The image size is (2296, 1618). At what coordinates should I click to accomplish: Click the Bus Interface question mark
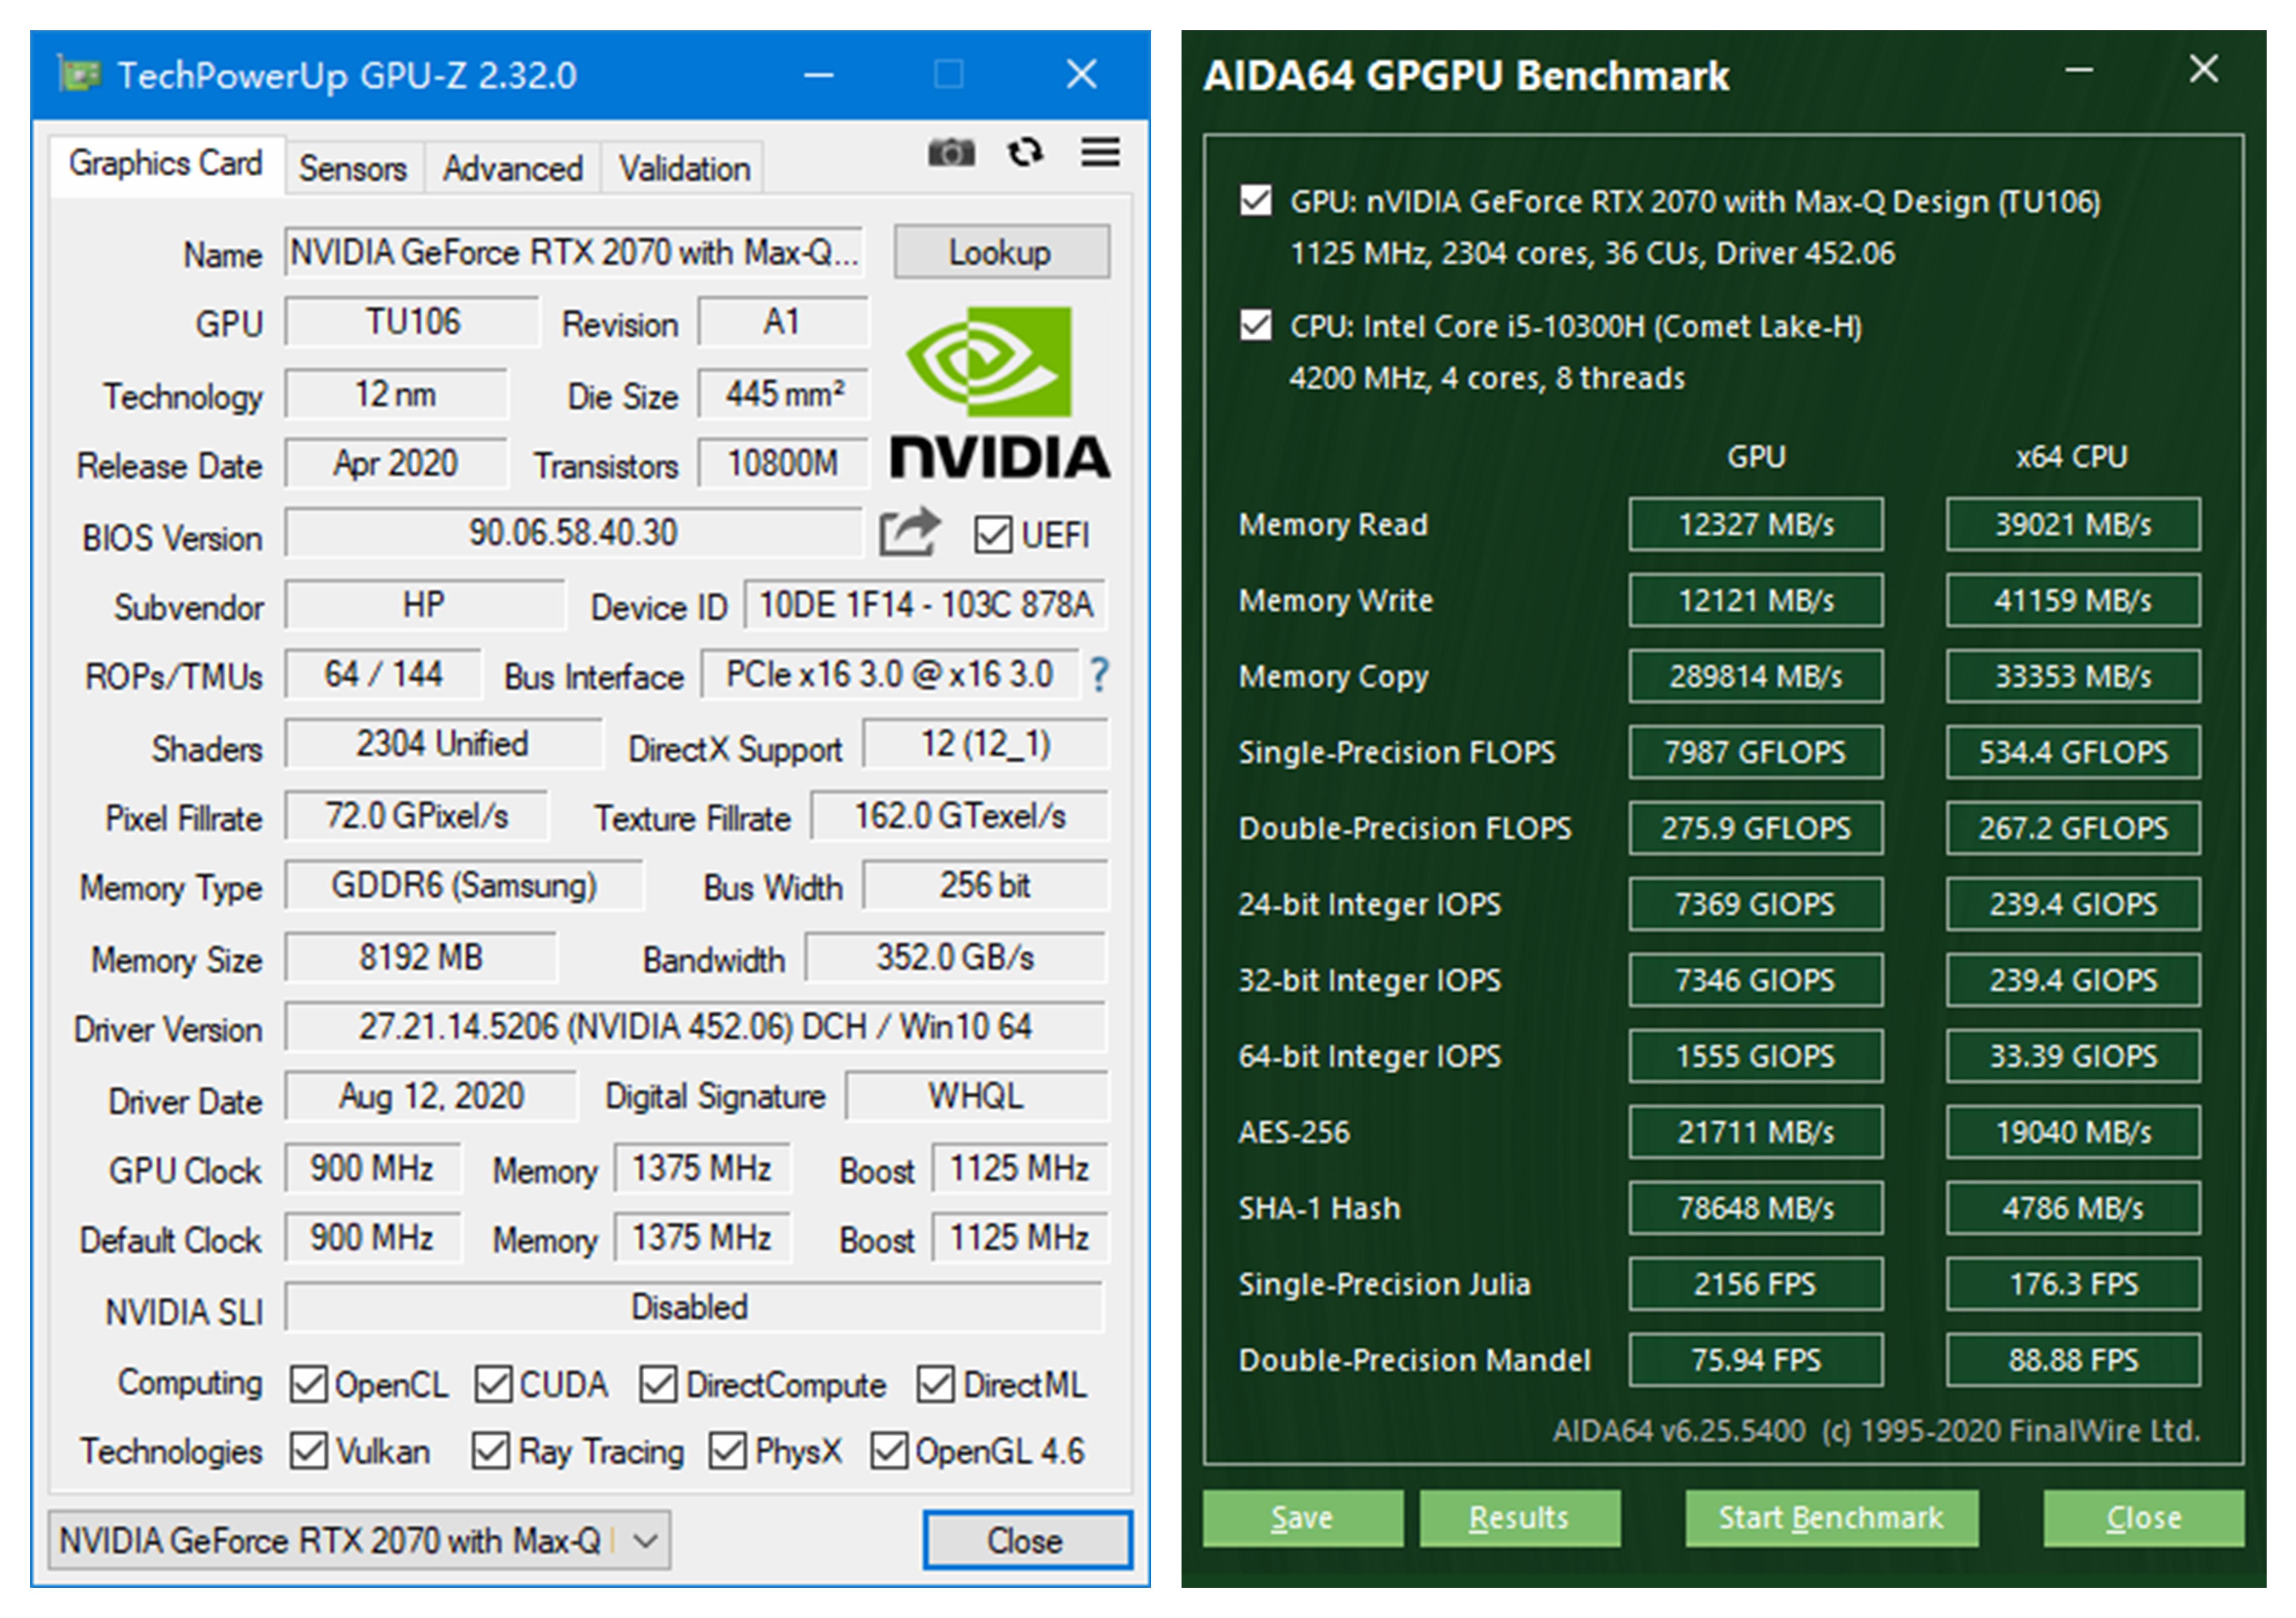[x=1099, y=675]
